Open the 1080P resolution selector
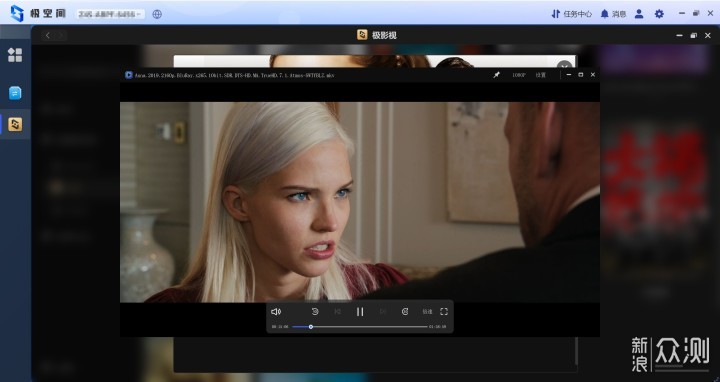The width and height of the screenshot is (720, 382). (x=519, y=75)
